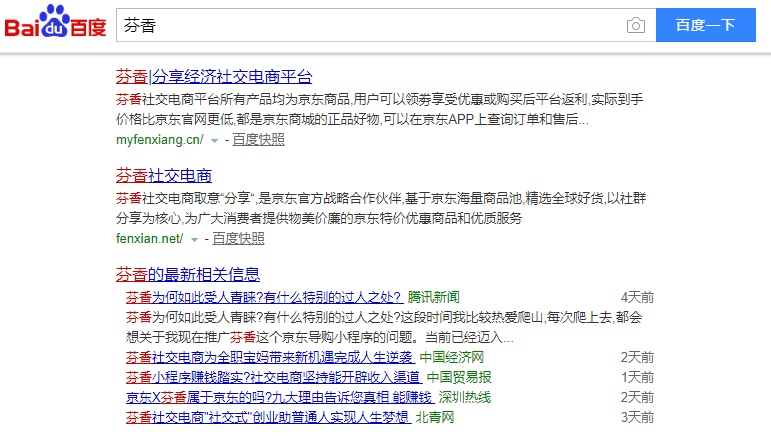Open news 芬香社交电商为全职宝妈带来新机遇 link

[x=270, y=357]
